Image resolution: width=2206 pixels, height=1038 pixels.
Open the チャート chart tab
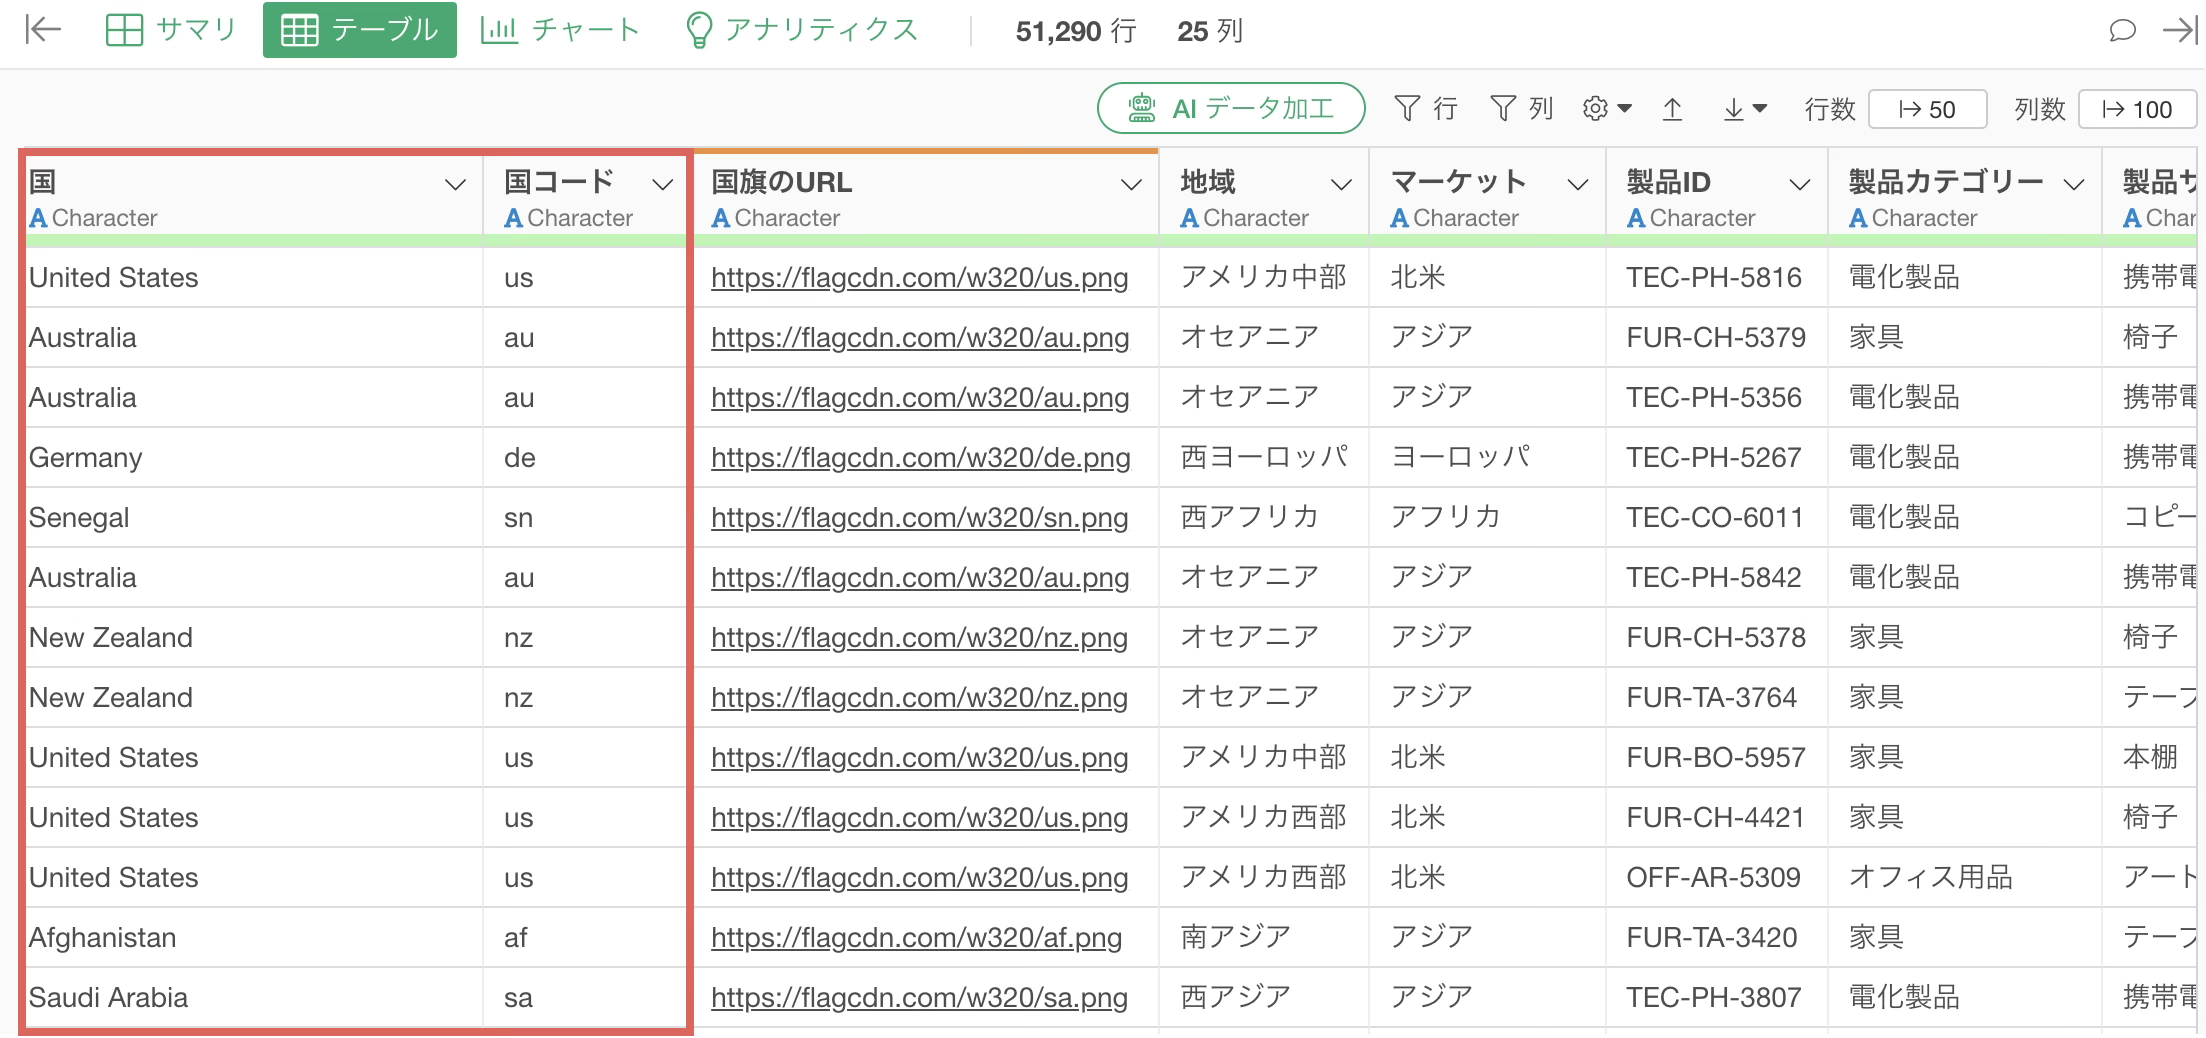click(x=560, y=30)
